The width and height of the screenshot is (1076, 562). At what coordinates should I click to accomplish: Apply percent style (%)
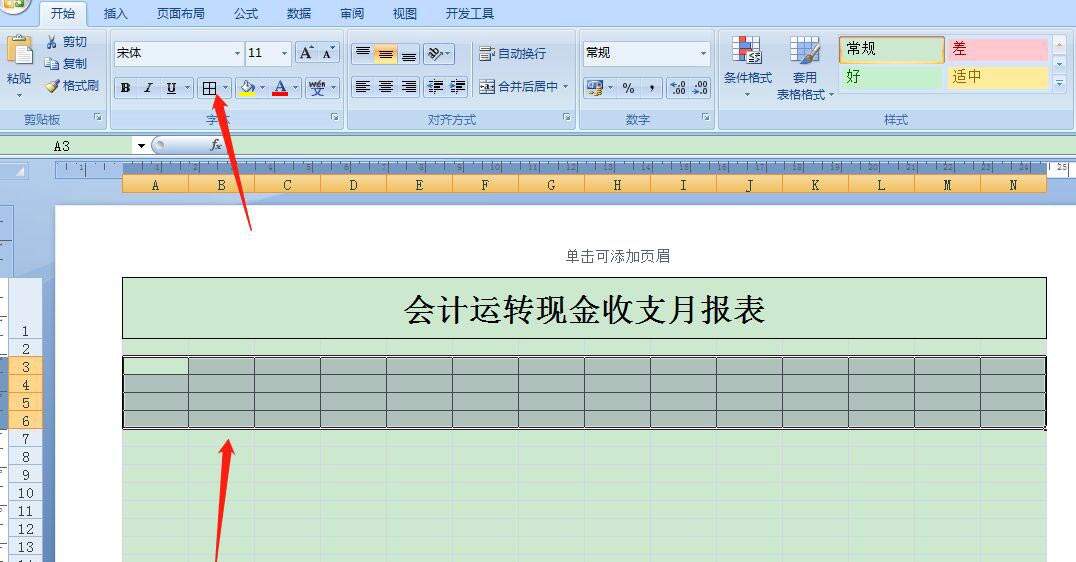(629, 88)
